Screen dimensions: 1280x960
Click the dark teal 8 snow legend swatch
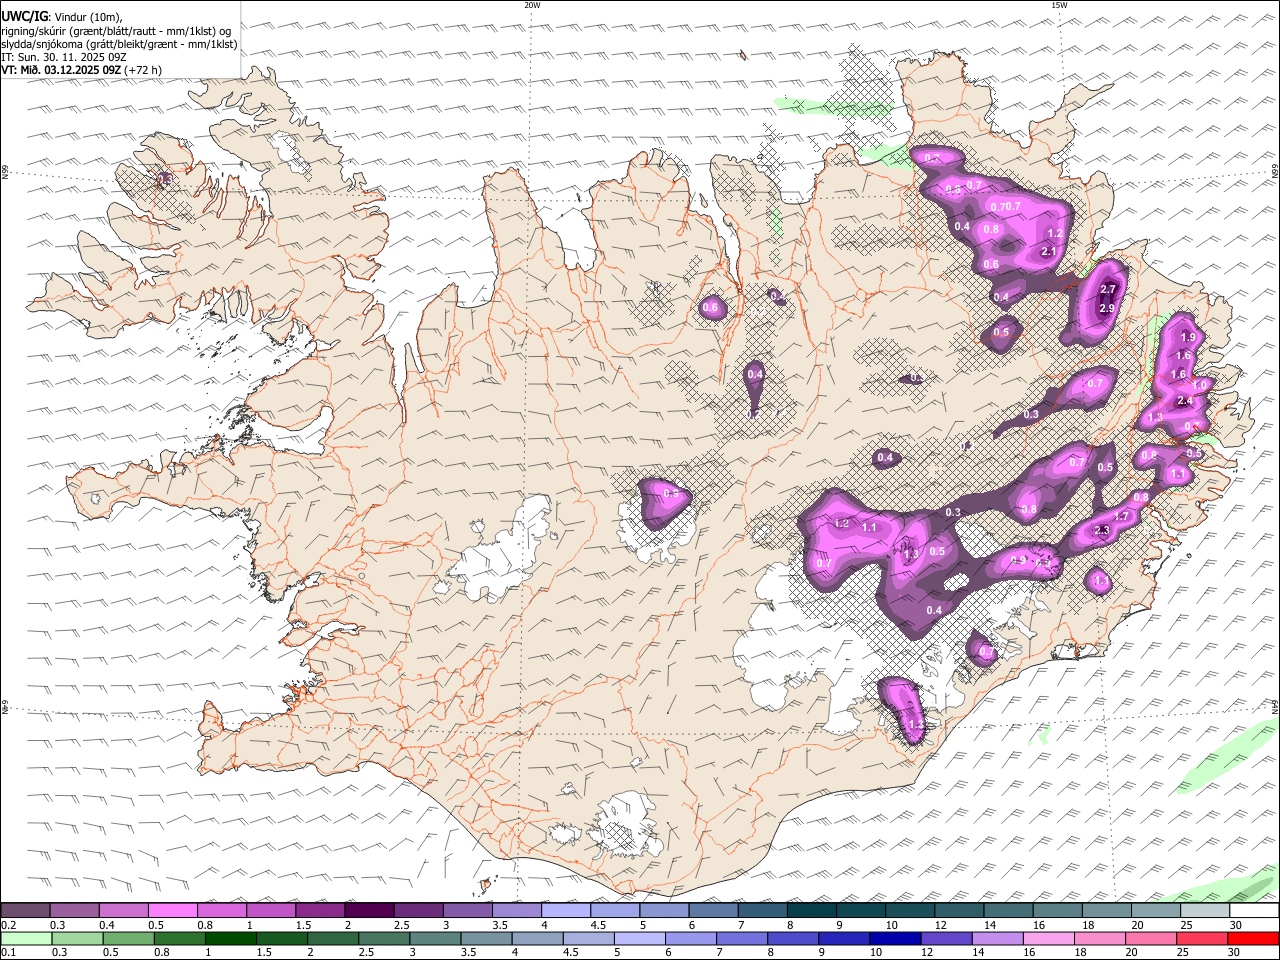pos(812,911)
